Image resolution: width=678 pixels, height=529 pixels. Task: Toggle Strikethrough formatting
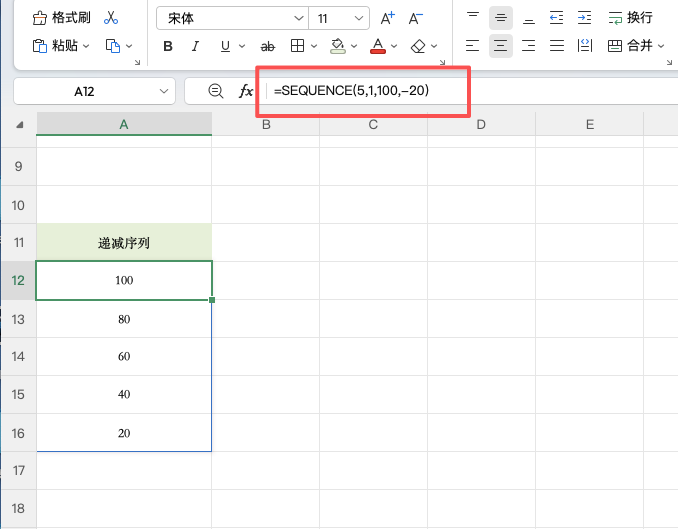click(x=268, y=46)
